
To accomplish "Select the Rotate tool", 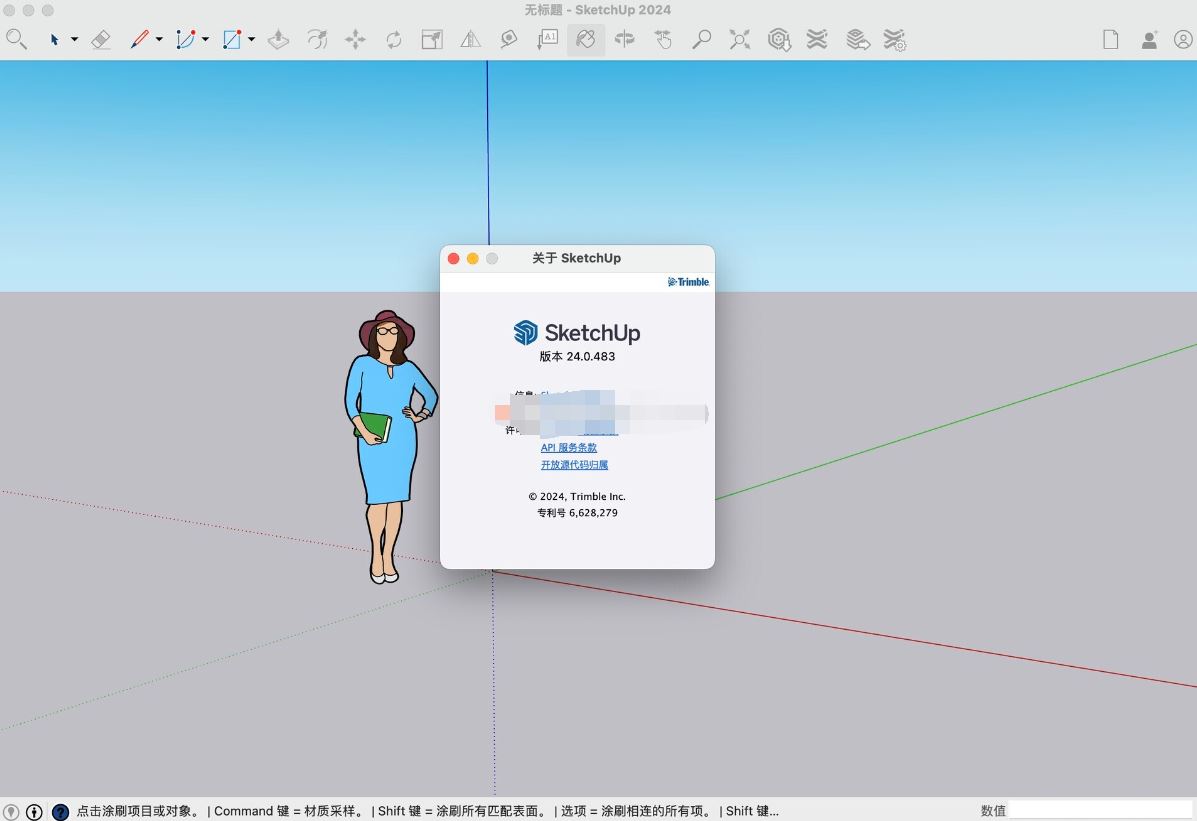I will tap(394, 39).
